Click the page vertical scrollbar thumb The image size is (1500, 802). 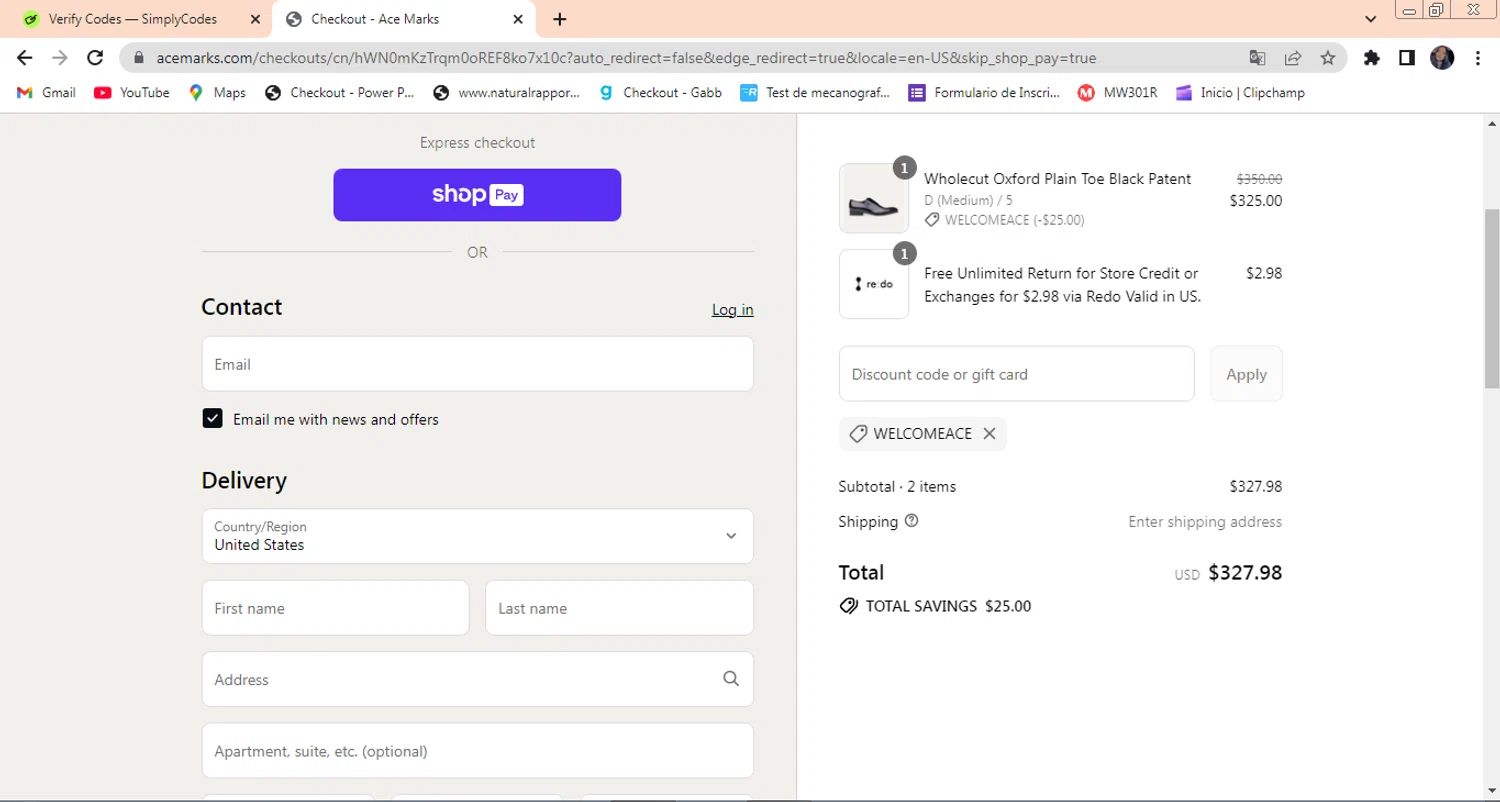[x=1491, y=298]
